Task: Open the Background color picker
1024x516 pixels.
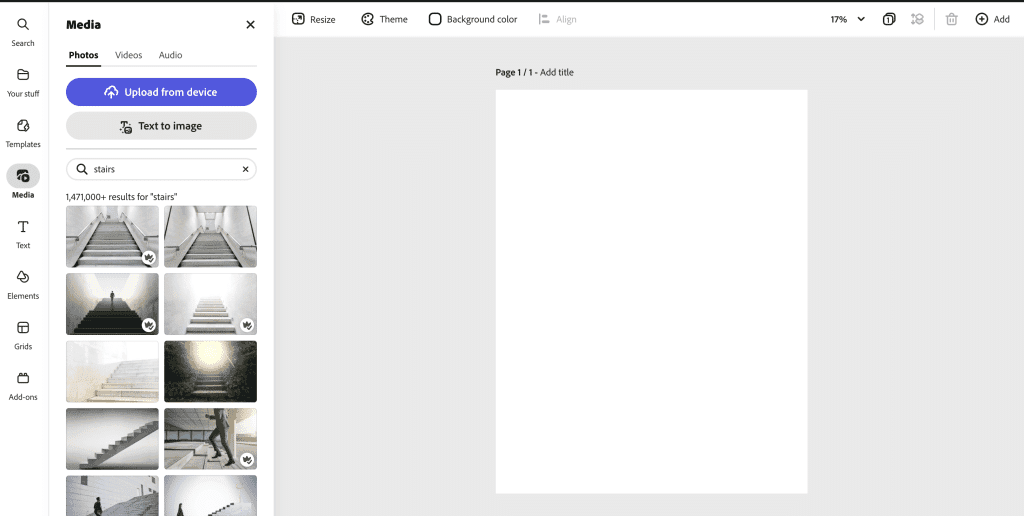Action: 473,20
